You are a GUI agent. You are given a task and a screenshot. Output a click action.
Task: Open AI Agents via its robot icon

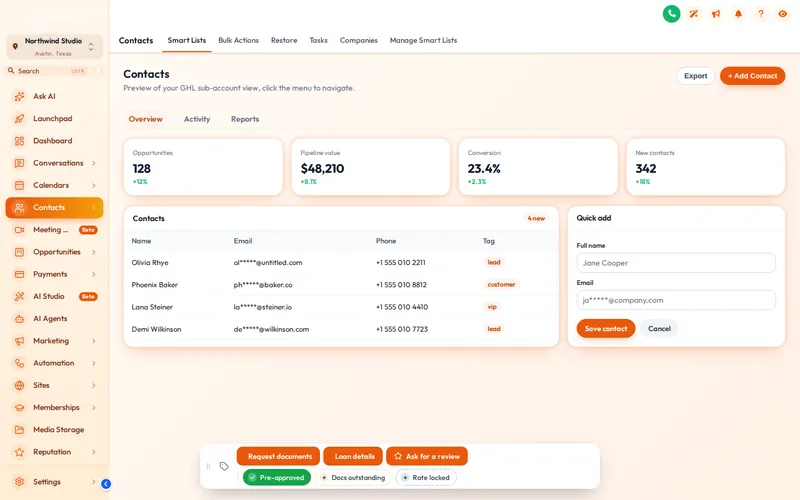pyautogui.click(x=19, y=319)
